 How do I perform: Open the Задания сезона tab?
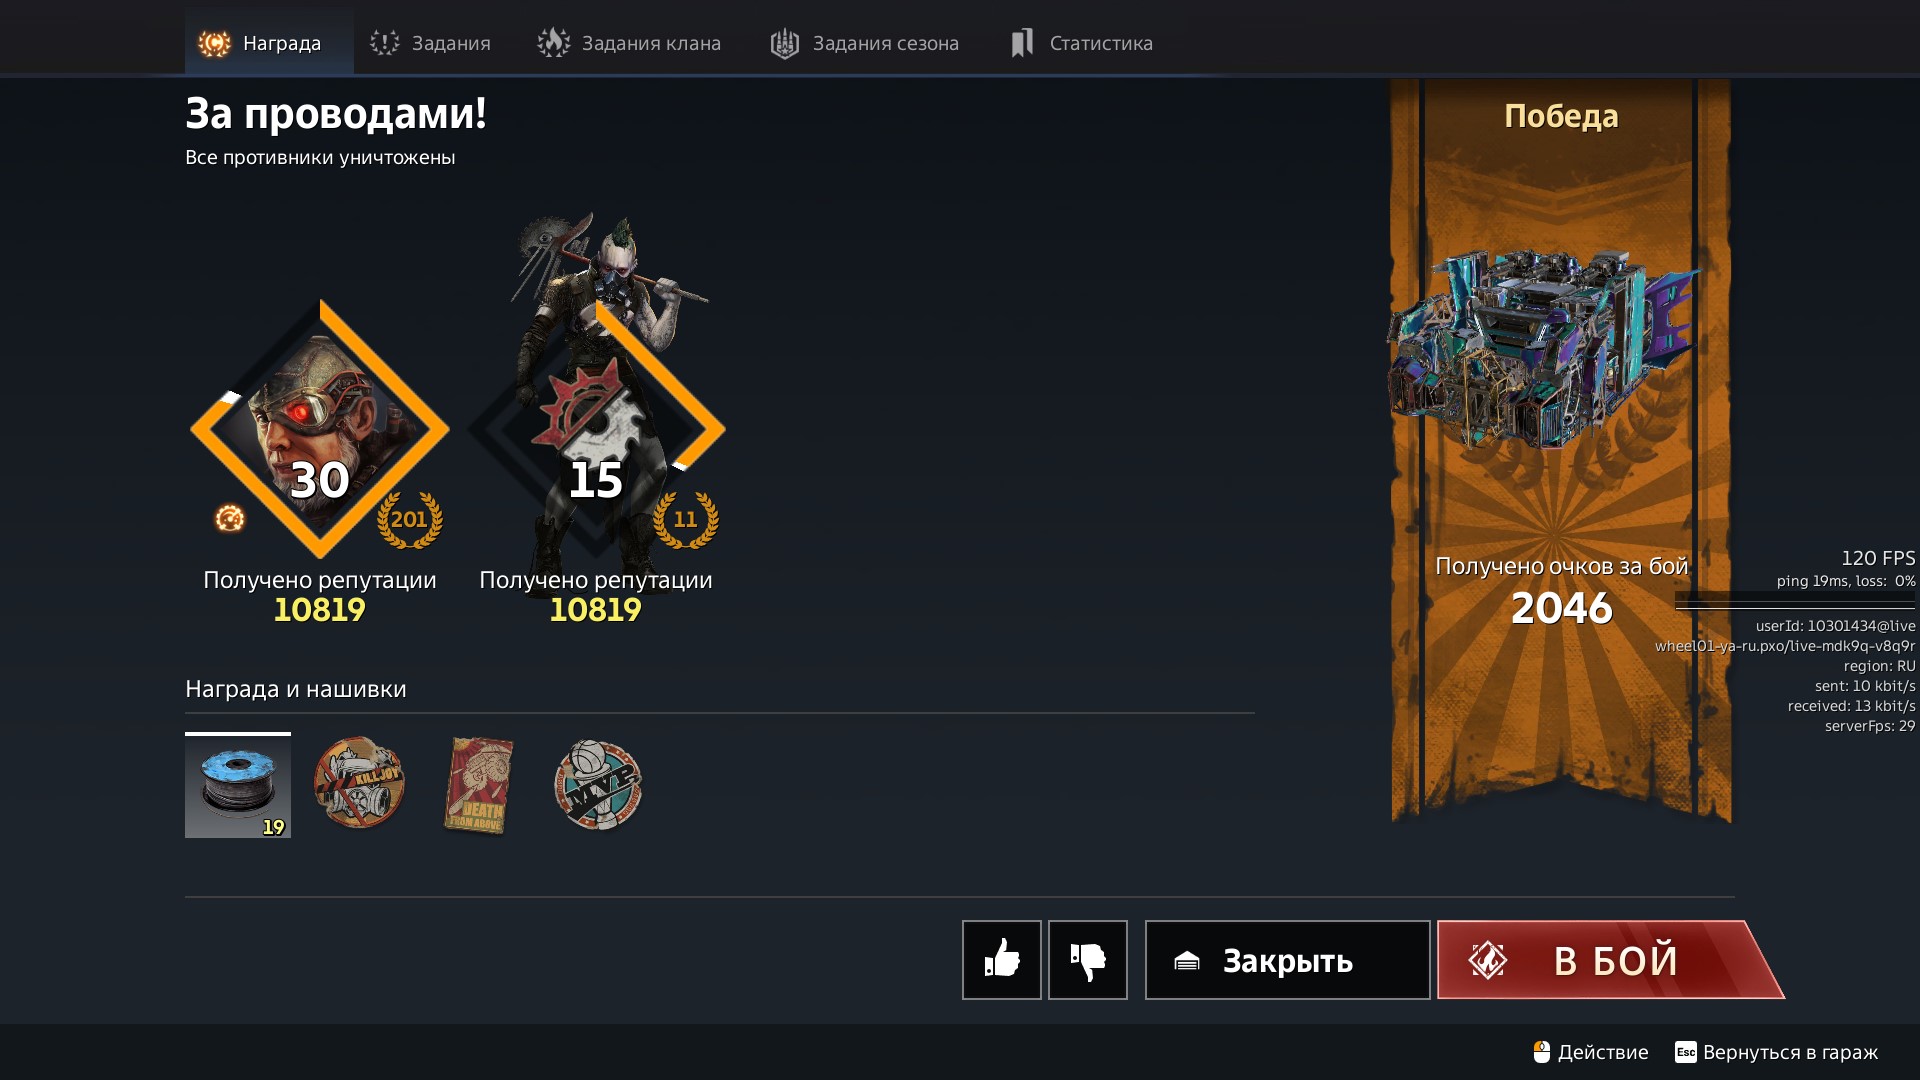pos(865,43)
